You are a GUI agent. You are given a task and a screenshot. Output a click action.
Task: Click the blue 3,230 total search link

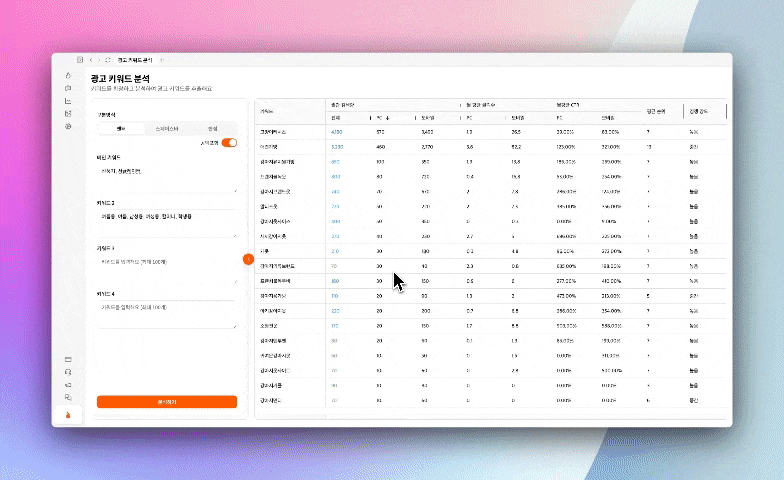coord(337,147)
